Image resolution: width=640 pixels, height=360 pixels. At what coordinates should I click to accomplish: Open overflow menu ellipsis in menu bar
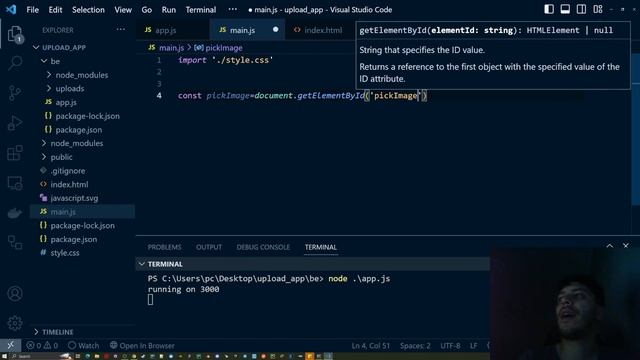[x=232, y=9]
